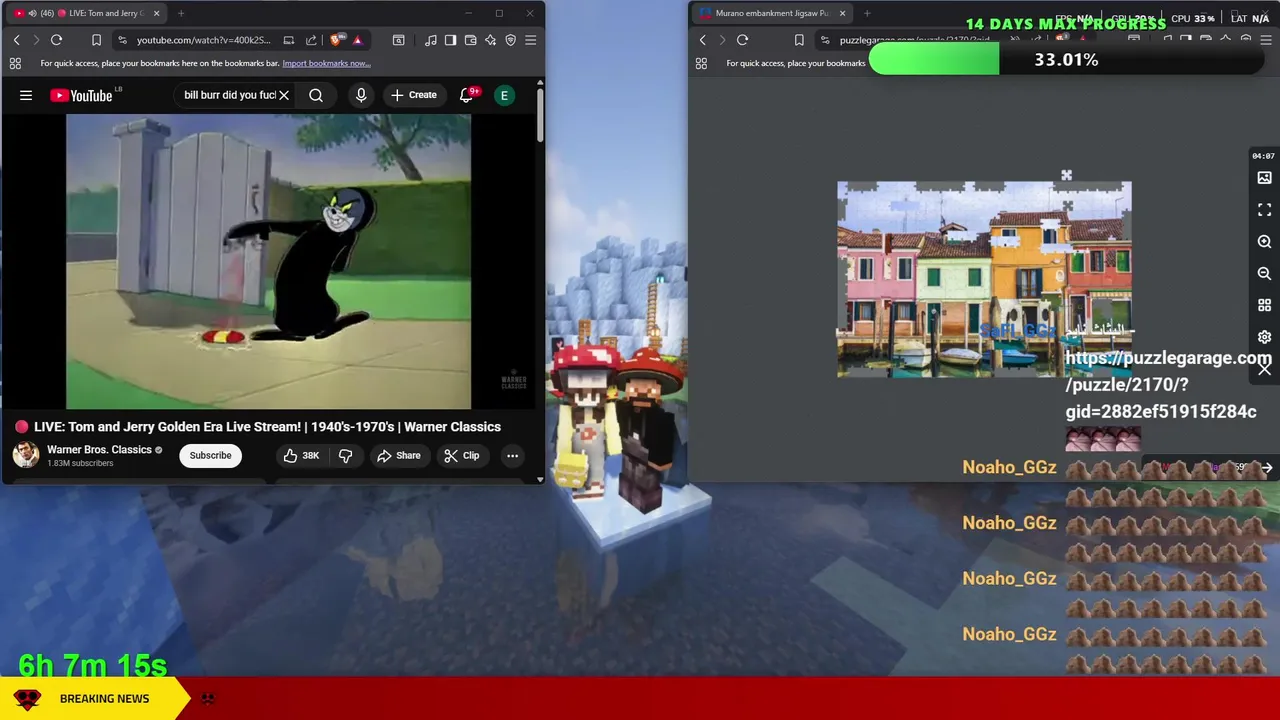Close the Murano embankment Jigsaw tab
The width and height of the screenshot is (1280, 720).
tap(842, 13)
